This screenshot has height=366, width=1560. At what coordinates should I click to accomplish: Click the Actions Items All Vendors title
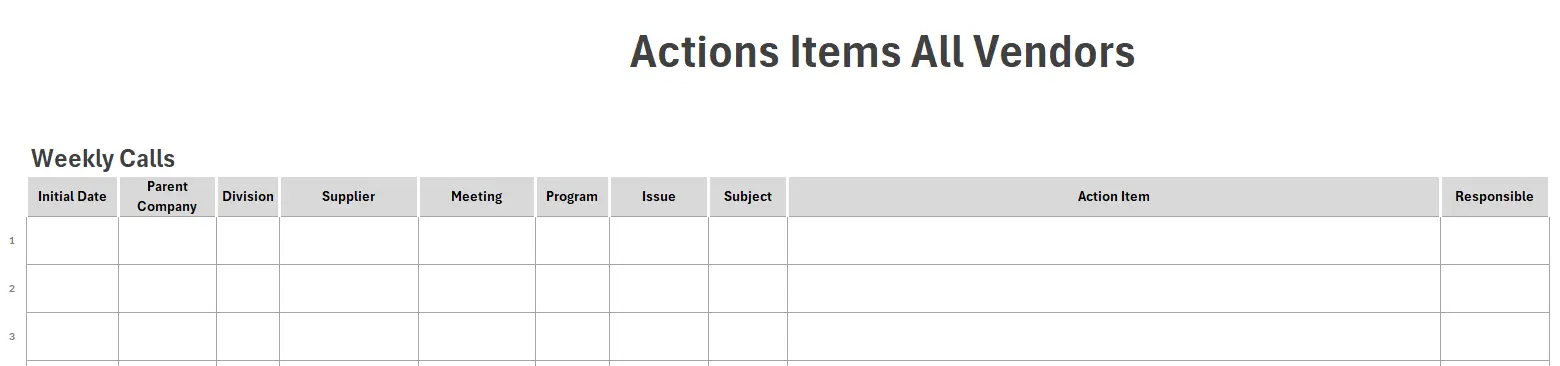(x=882, y=52)
